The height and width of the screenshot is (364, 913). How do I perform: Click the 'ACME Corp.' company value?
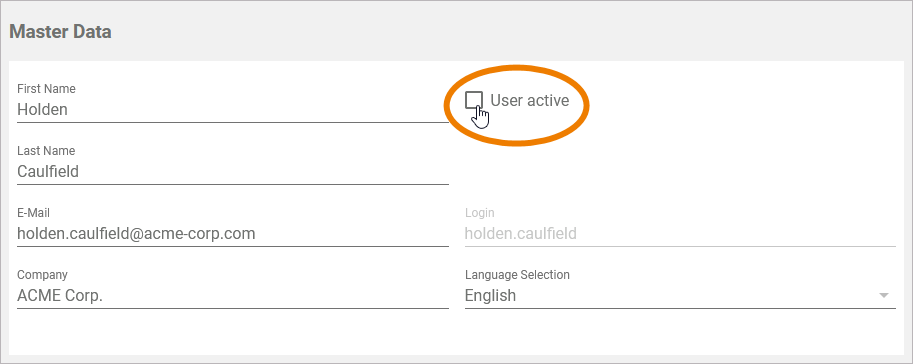coord(60,296)
